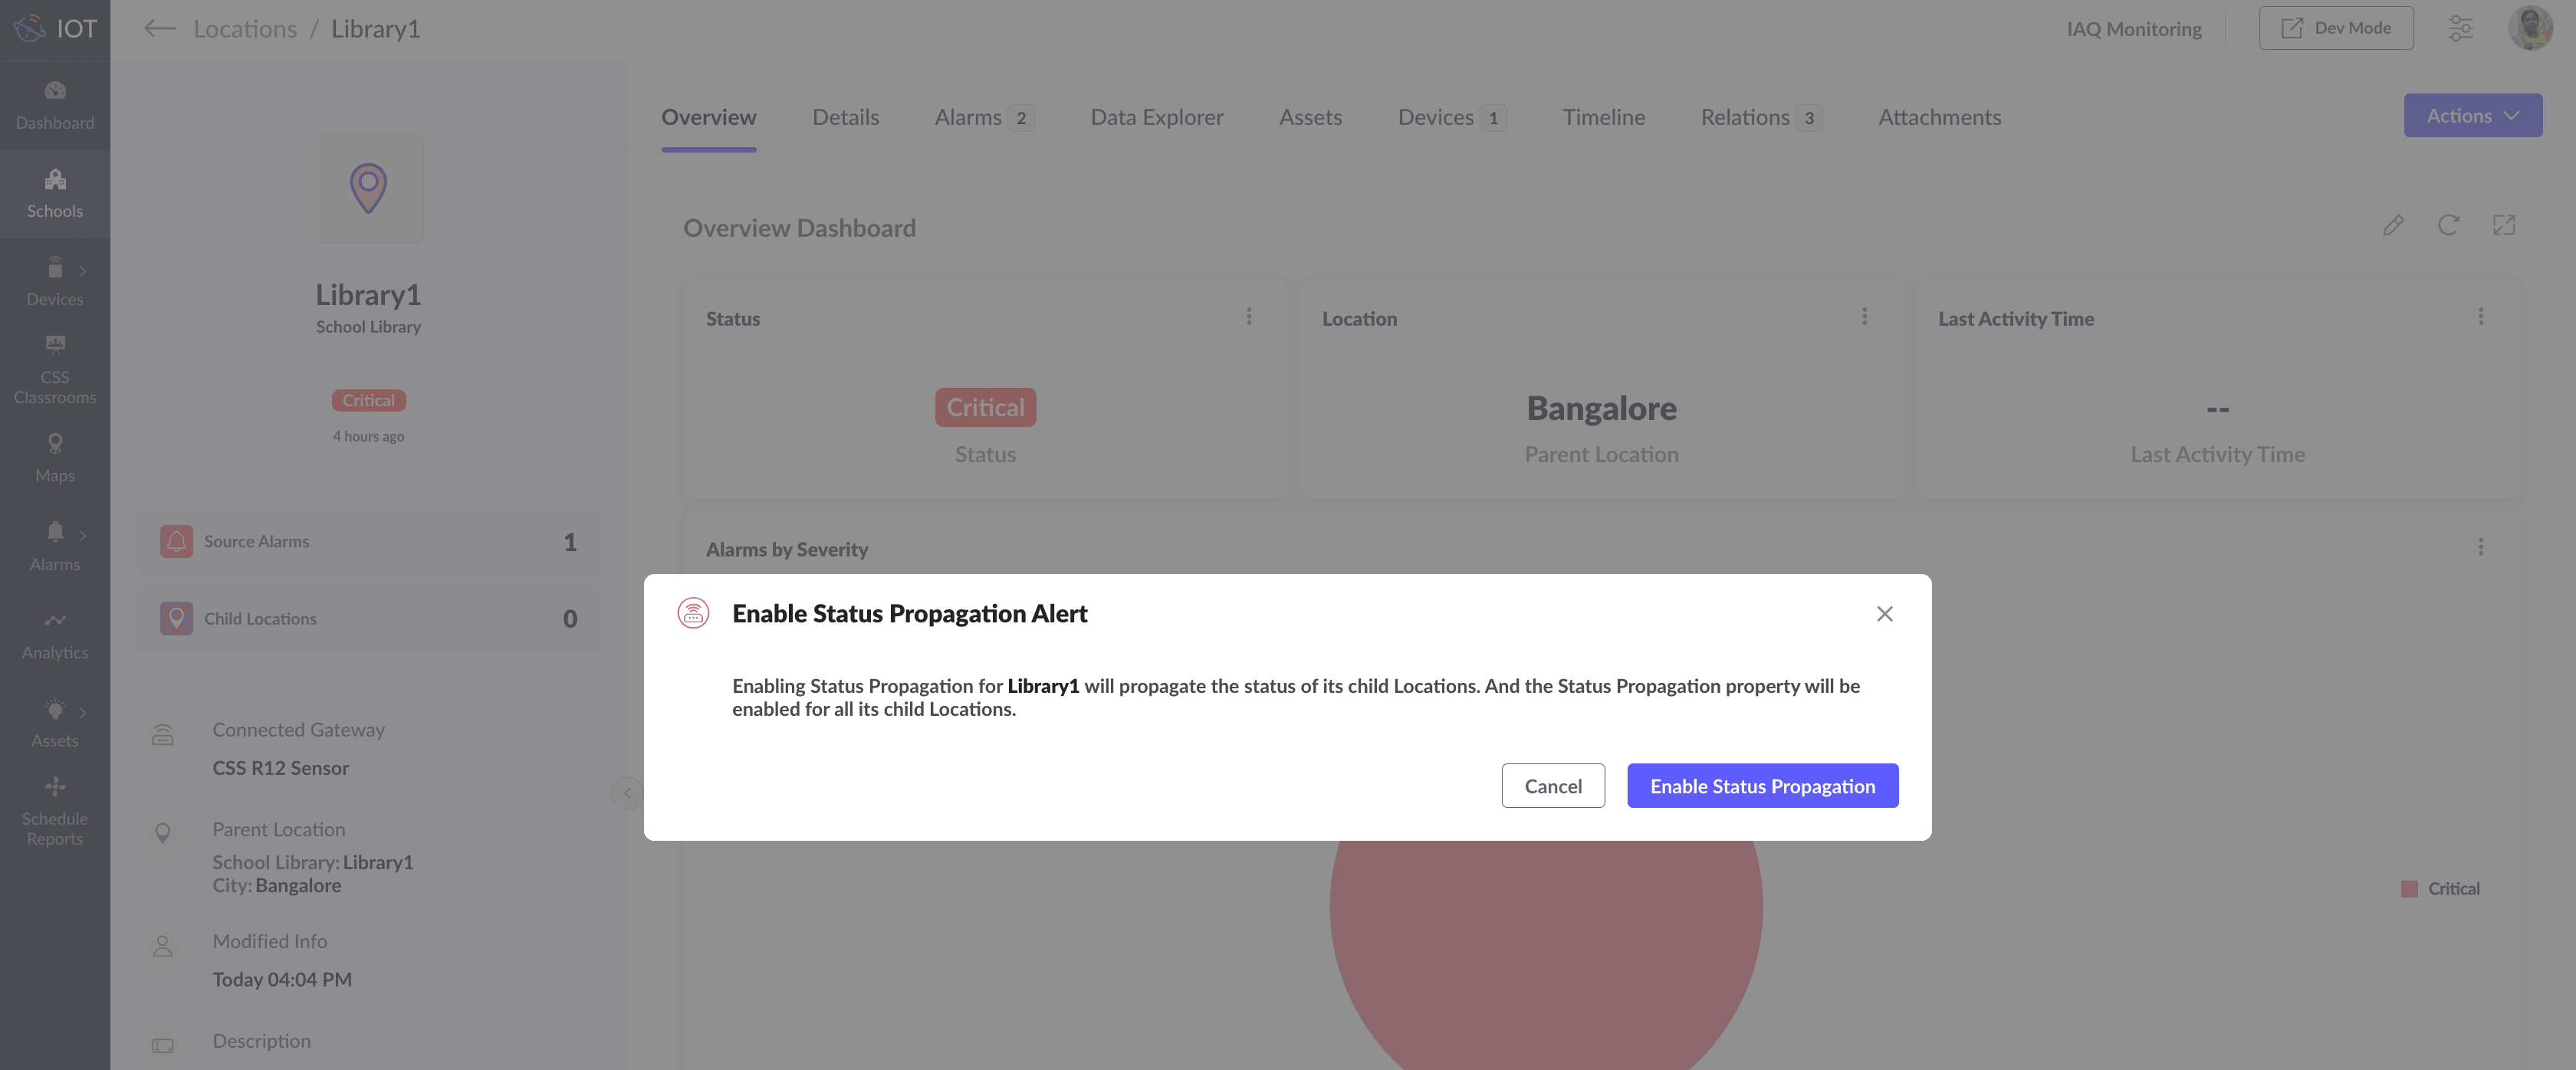Open Maps in the sidebar
Viewport: 2576px width, 1070px height.
pyautogui.click(x=55, y=458)
